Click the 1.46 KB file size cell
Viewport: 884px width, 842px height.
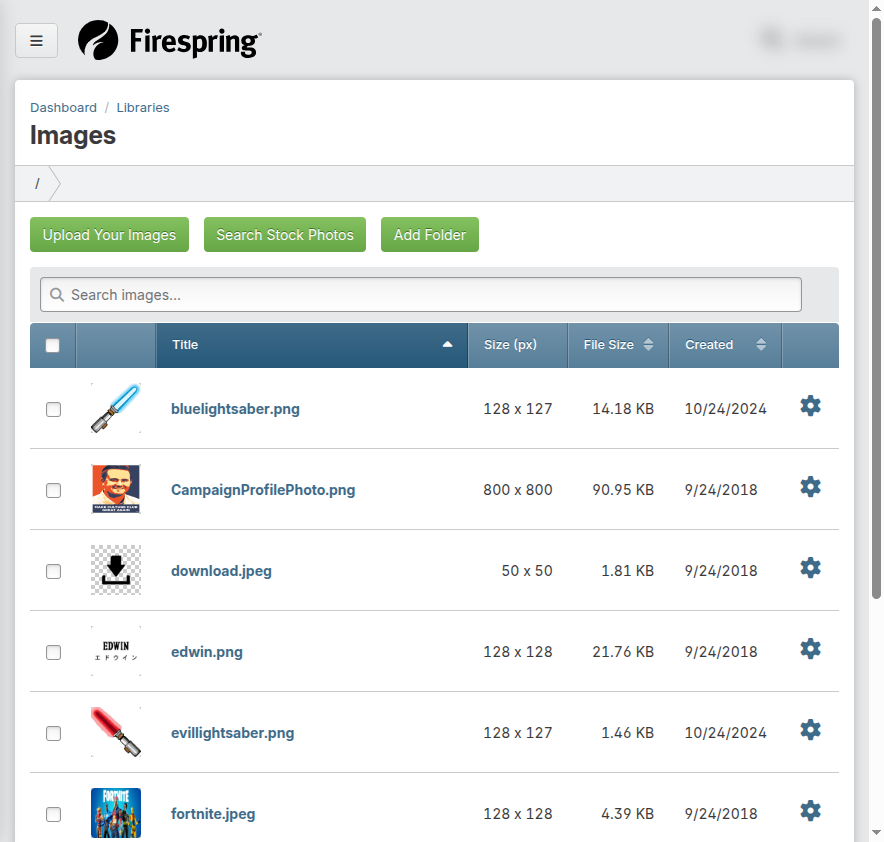tap(627, 733)
